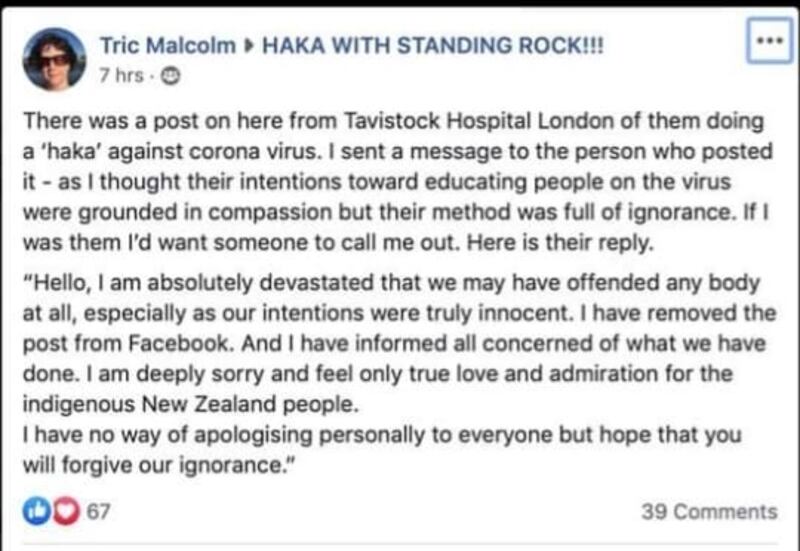The width and height of the screenshot is (800, 551).
Task: Open the reactions list showing 67
Action: (98, 511)
